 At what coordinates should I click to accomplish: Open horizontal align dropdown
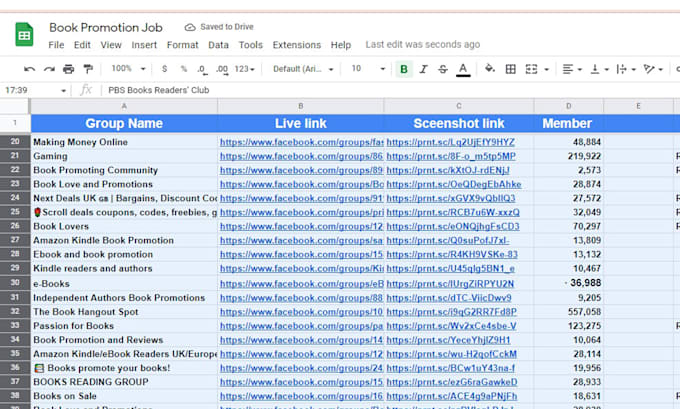[572, 69]
